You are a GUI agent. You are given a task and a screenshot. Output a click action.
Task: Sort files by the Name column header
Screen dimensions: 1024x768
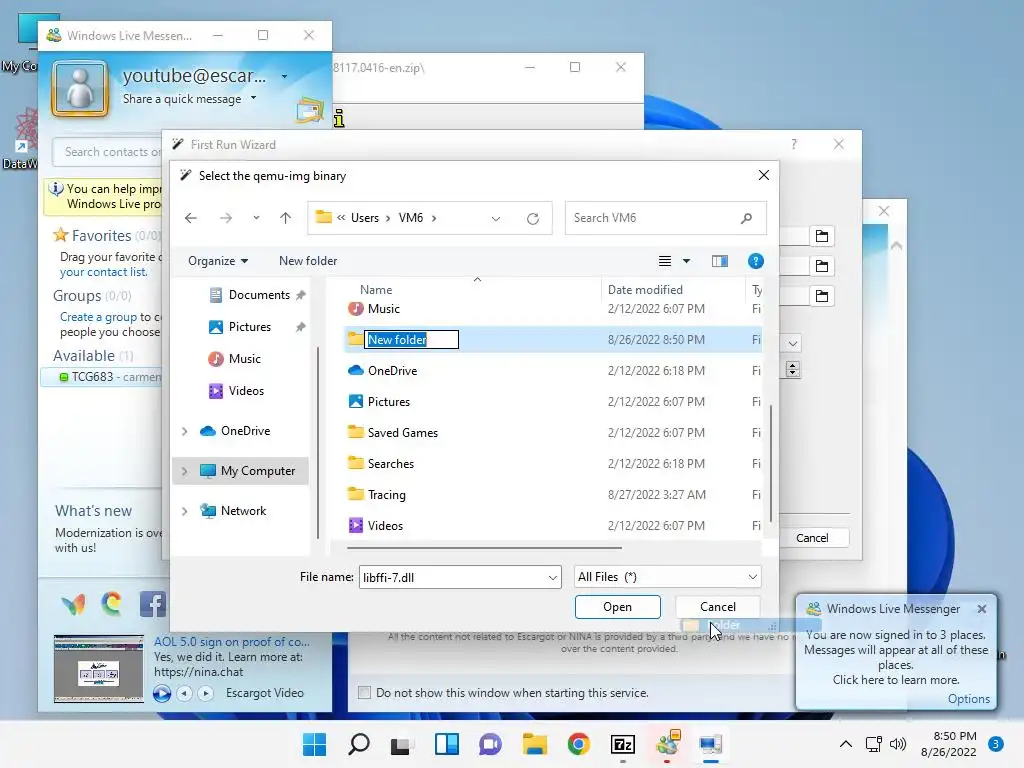point(376,290)
